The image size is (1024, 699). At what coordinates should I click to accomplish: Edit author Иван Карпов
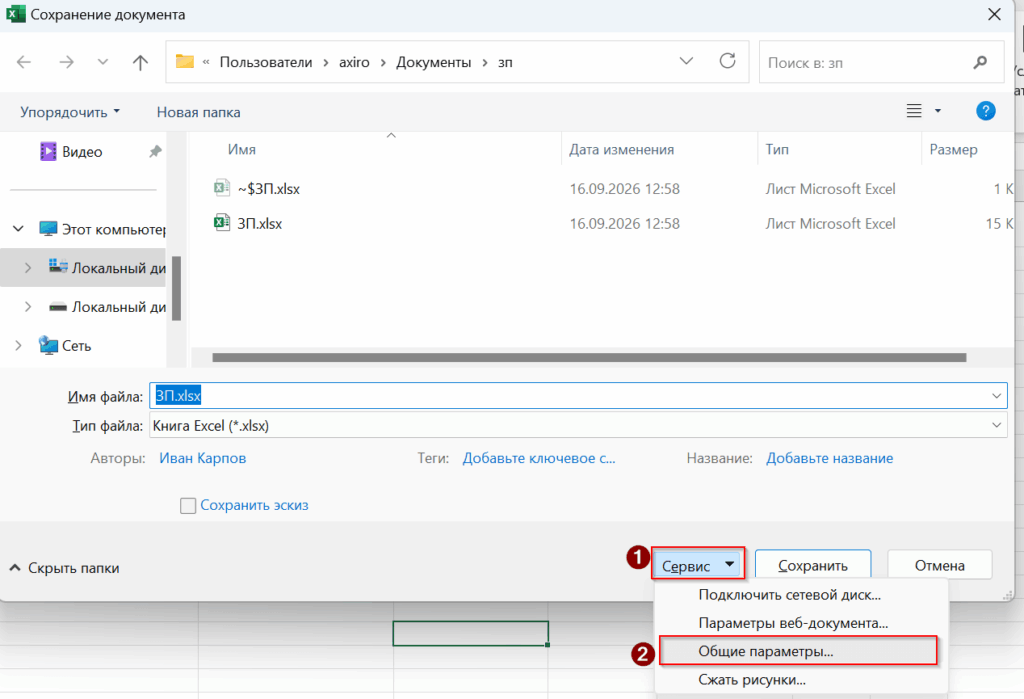click(202, 458)
